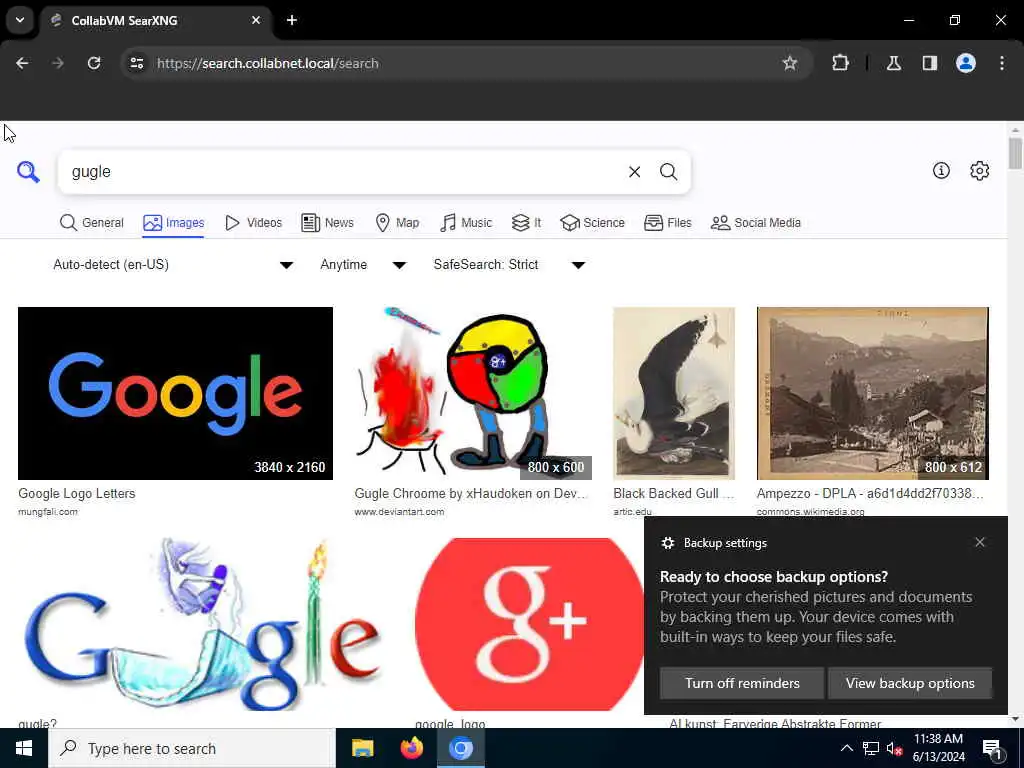Go back in browser history

click(22, 63)
